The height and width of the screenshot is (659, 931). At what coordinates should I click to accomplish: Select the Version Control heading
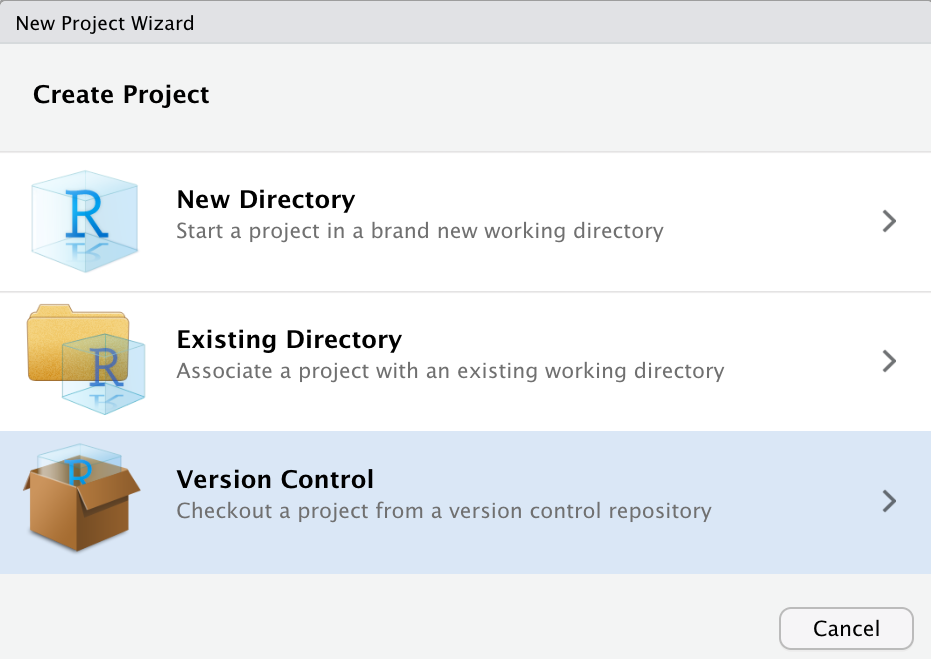(x=275, y=480)
